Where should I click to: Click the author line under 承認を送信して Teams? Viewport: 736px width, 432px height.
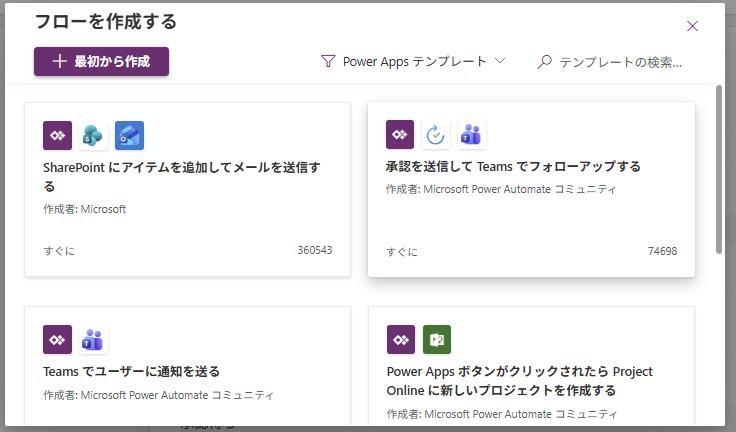click(501, 189)
